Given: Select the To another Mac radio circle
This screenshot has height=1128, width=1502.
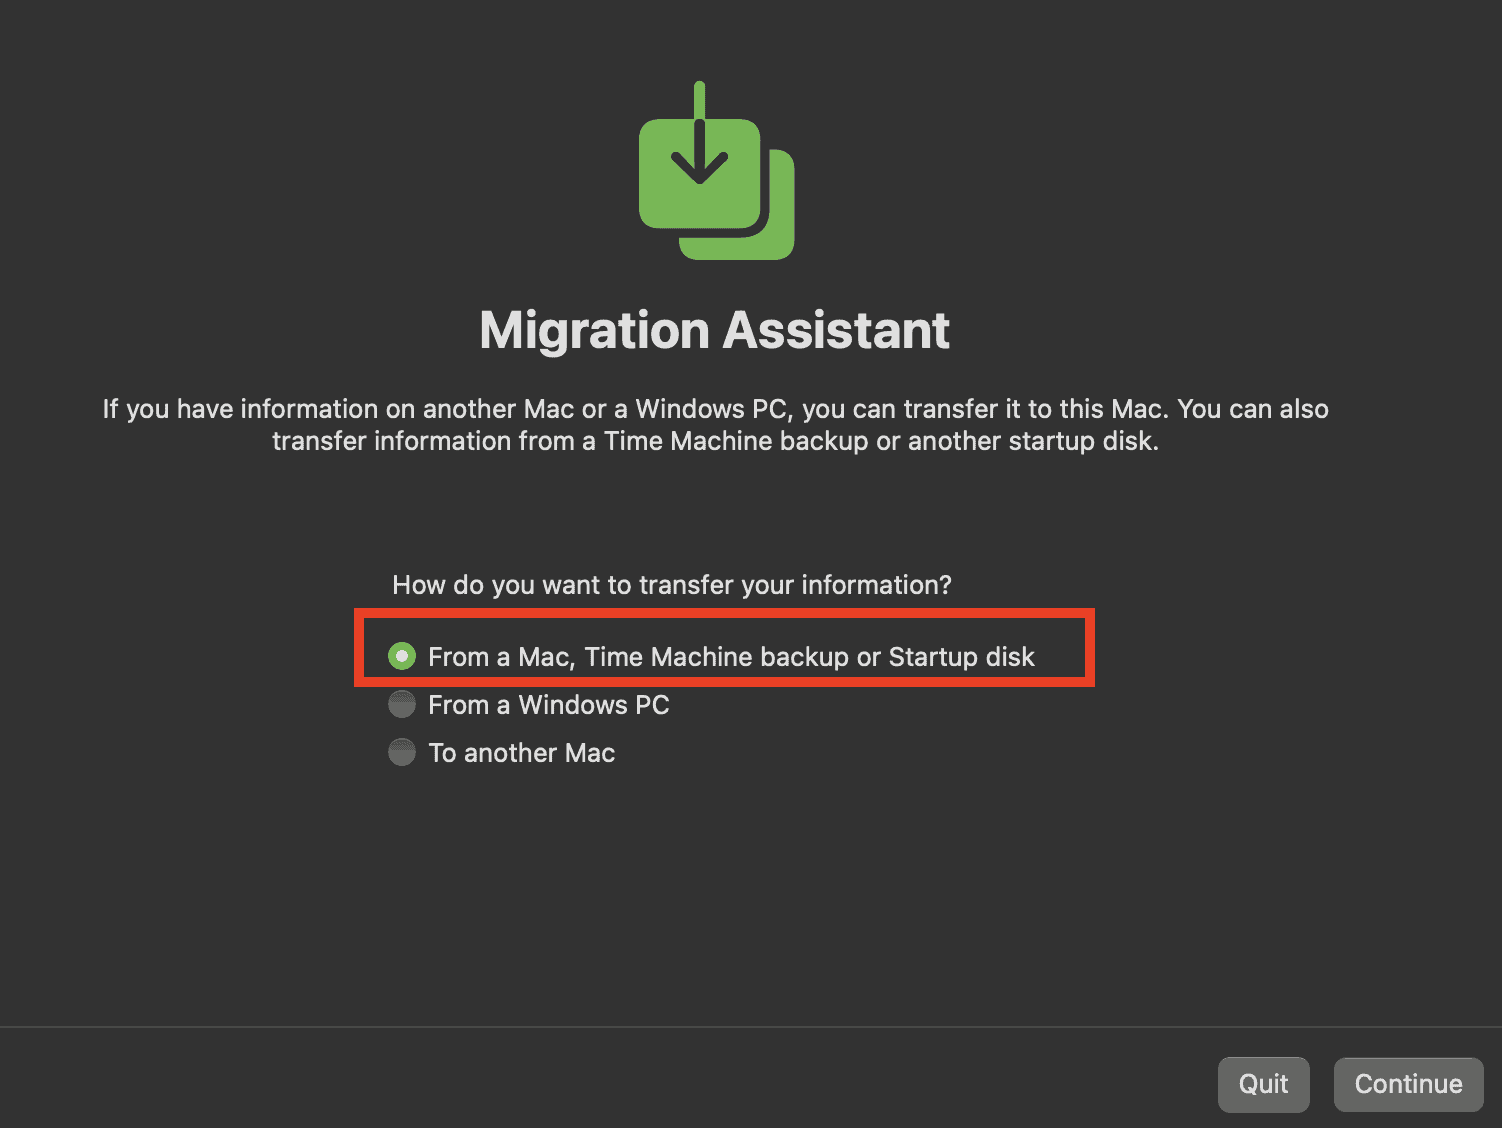Looking at the screenshot, I should coord(402,752).
